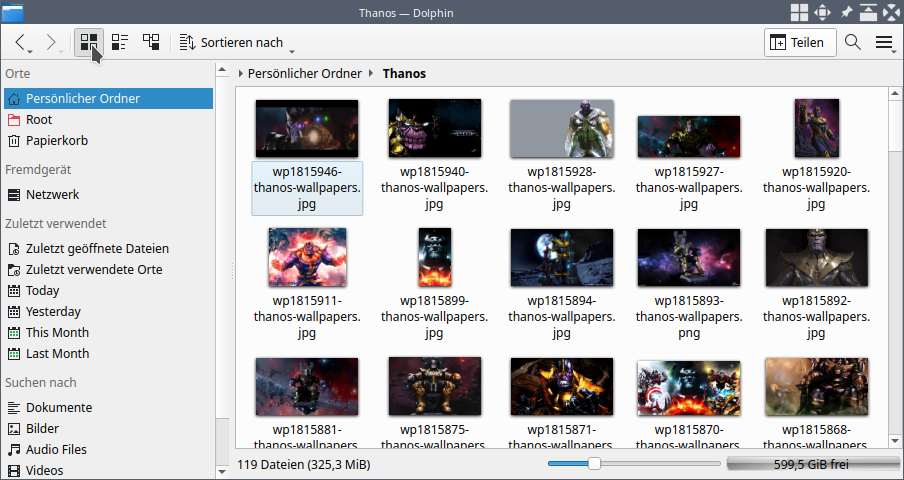Image resolution: width=904 pixels, height=480 pixels.
Task: Click the four-squares grid icon in title bar
Action: coord(799,12)
